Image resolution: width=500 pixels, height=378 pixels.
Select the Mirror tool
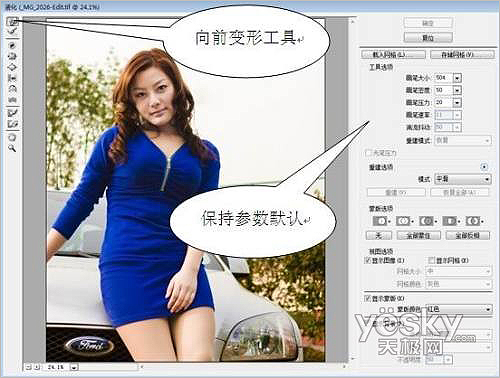[x=13, y=89]
